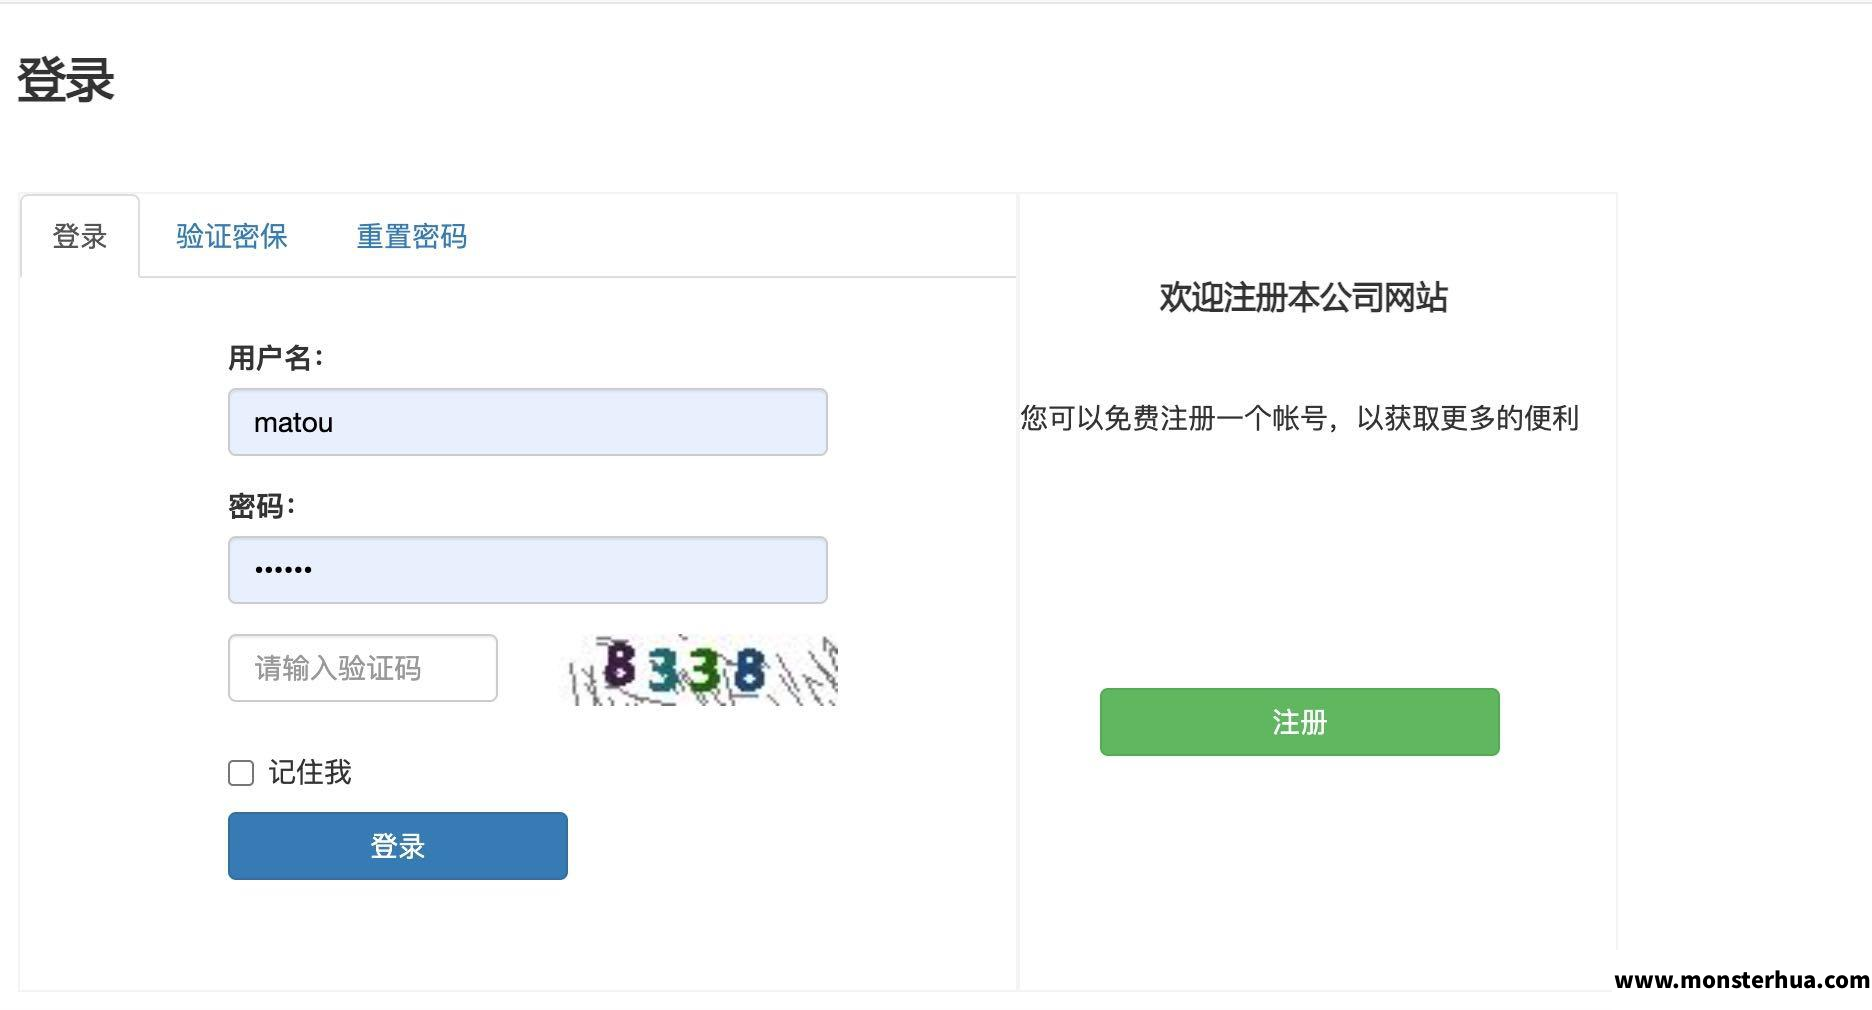Screen dimensions: 1872x1010
Task: Click the purple 8 in captcha image
Action: tap(620, 665)
